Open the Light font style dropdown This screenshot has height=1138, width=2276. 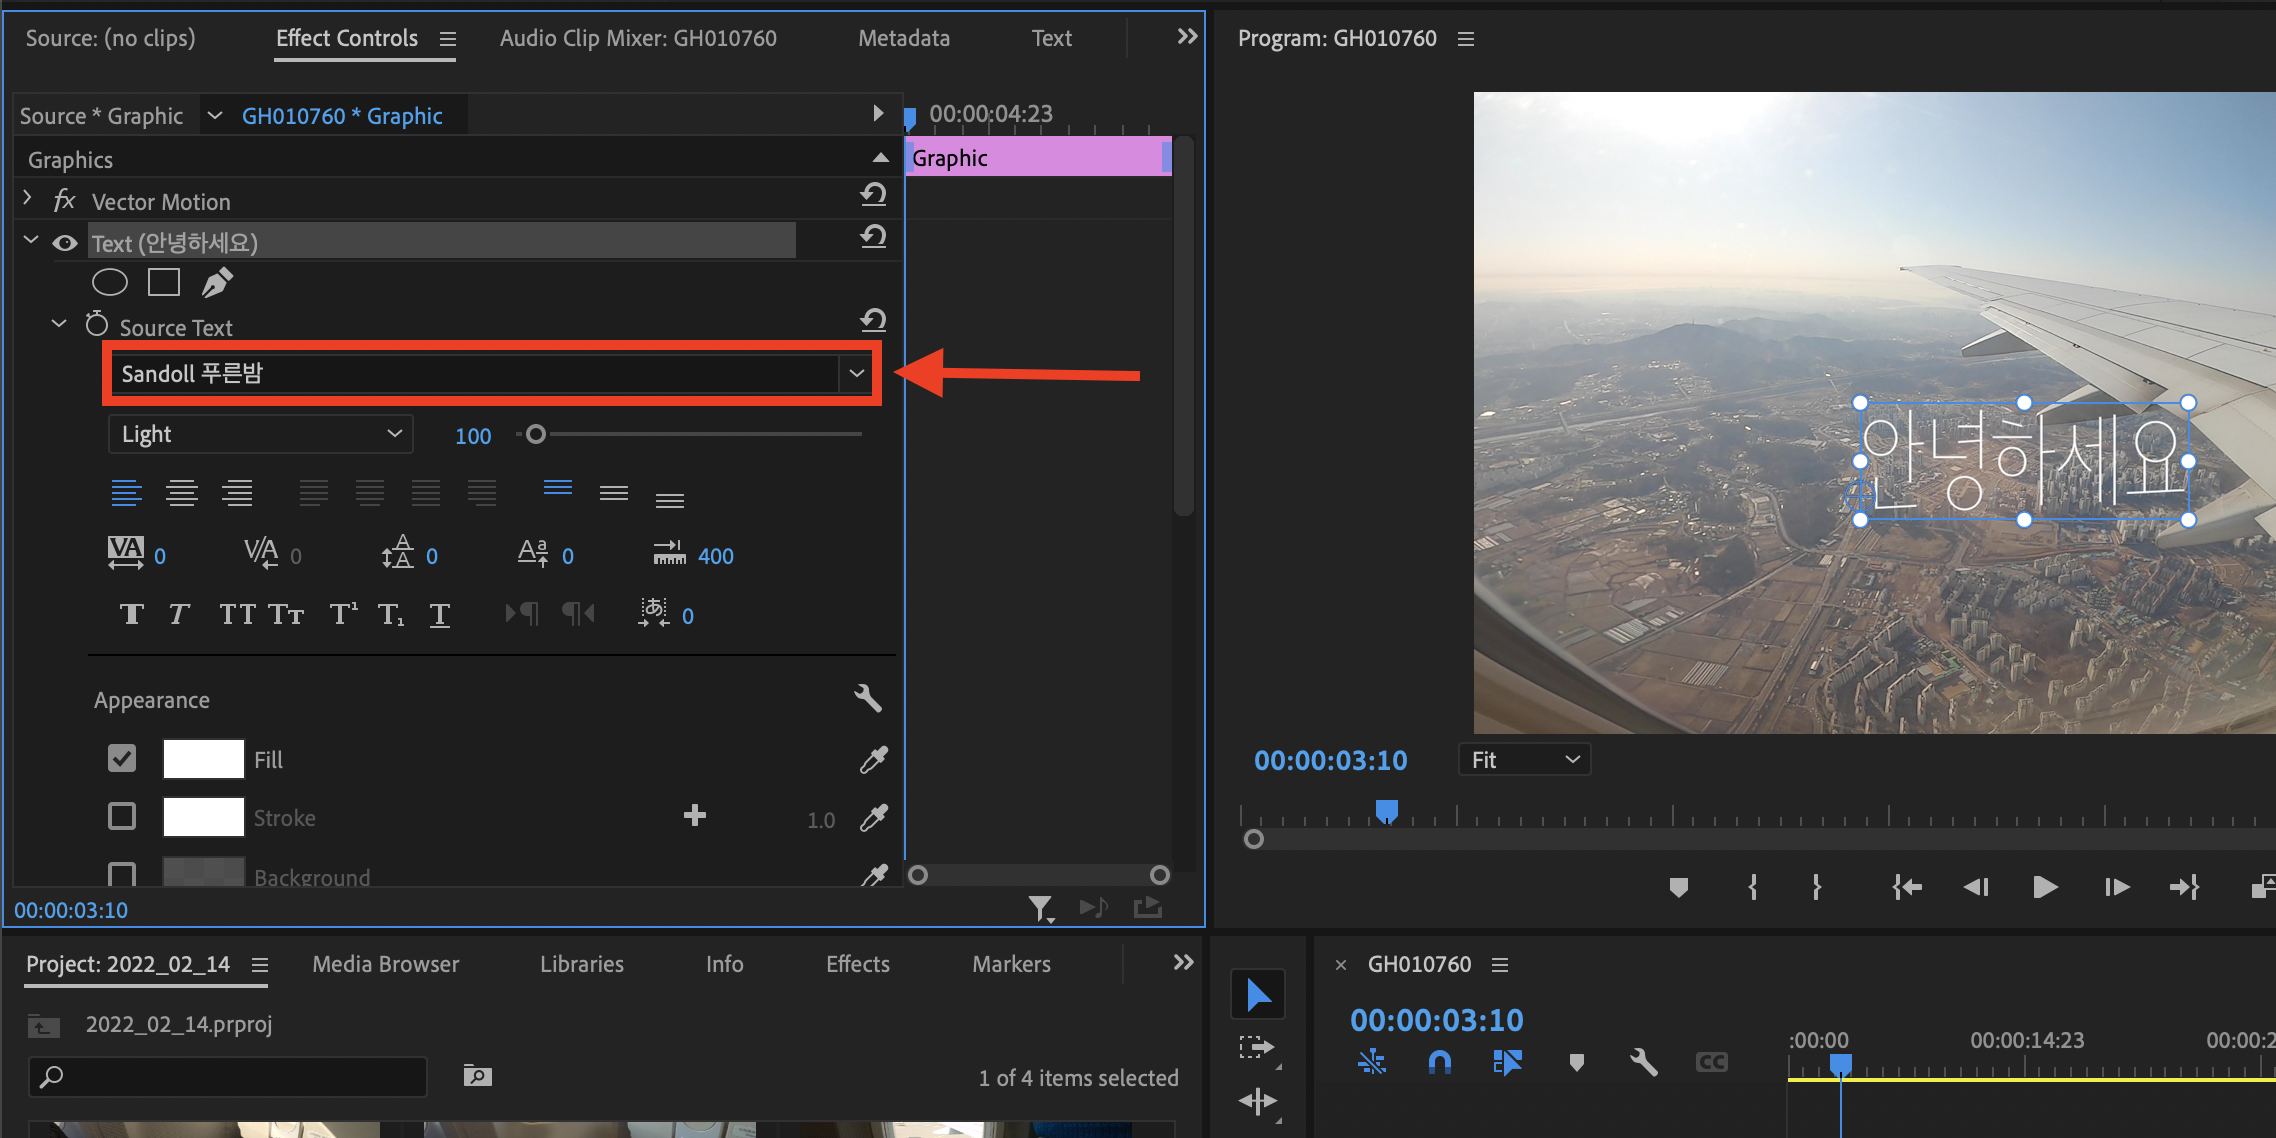260,434
